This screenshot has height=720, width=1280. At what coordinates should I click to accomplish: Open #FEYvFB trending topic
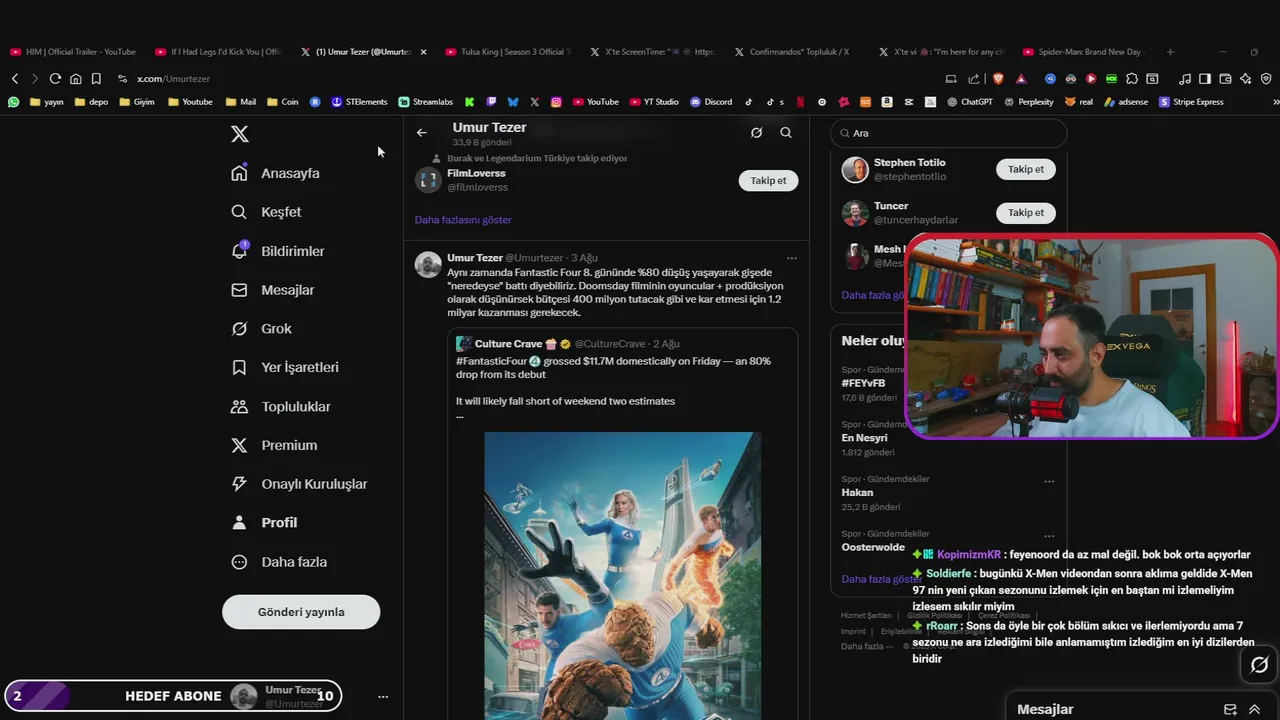(x=863, y=383)
